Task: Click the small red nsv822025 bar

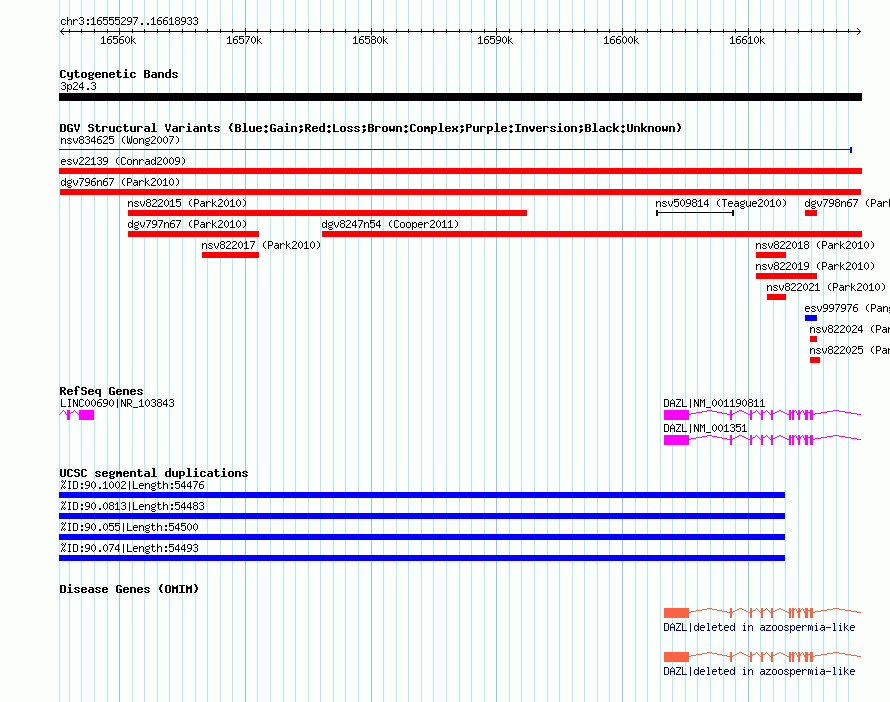Action: pos(815,360)
